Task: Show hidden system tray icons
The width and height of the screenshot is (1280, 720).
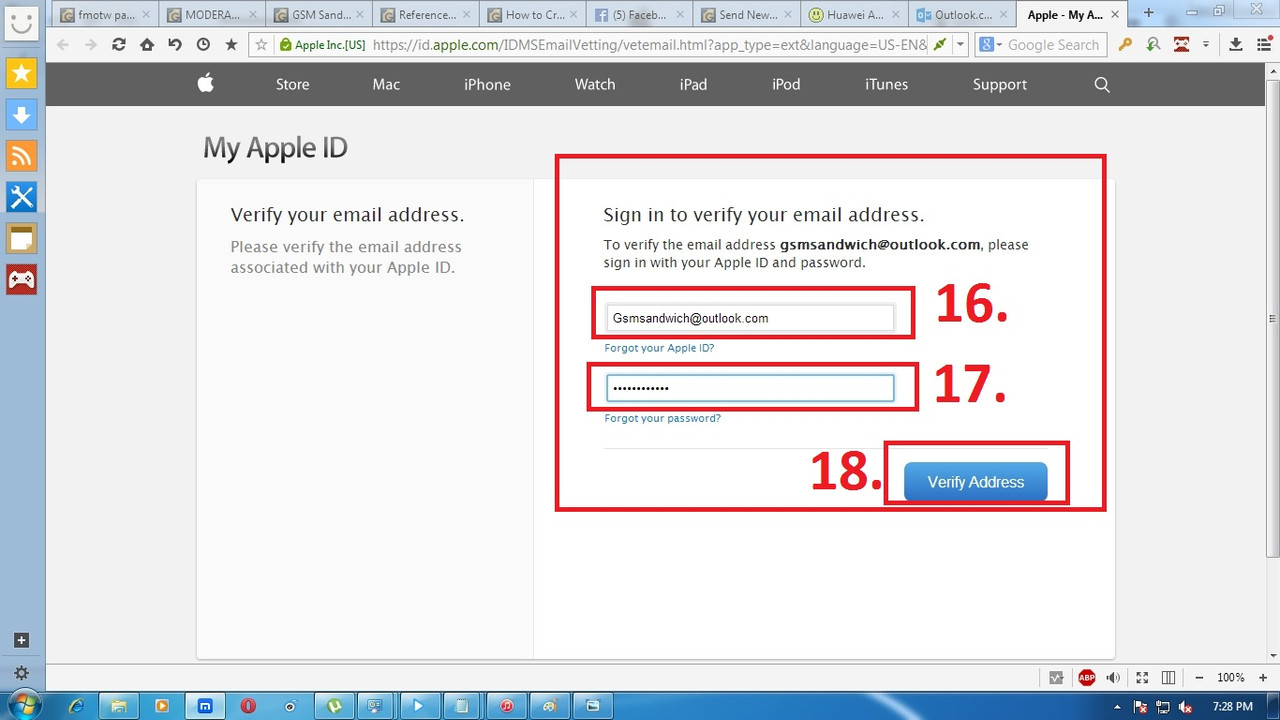Action: [1117, 706]
